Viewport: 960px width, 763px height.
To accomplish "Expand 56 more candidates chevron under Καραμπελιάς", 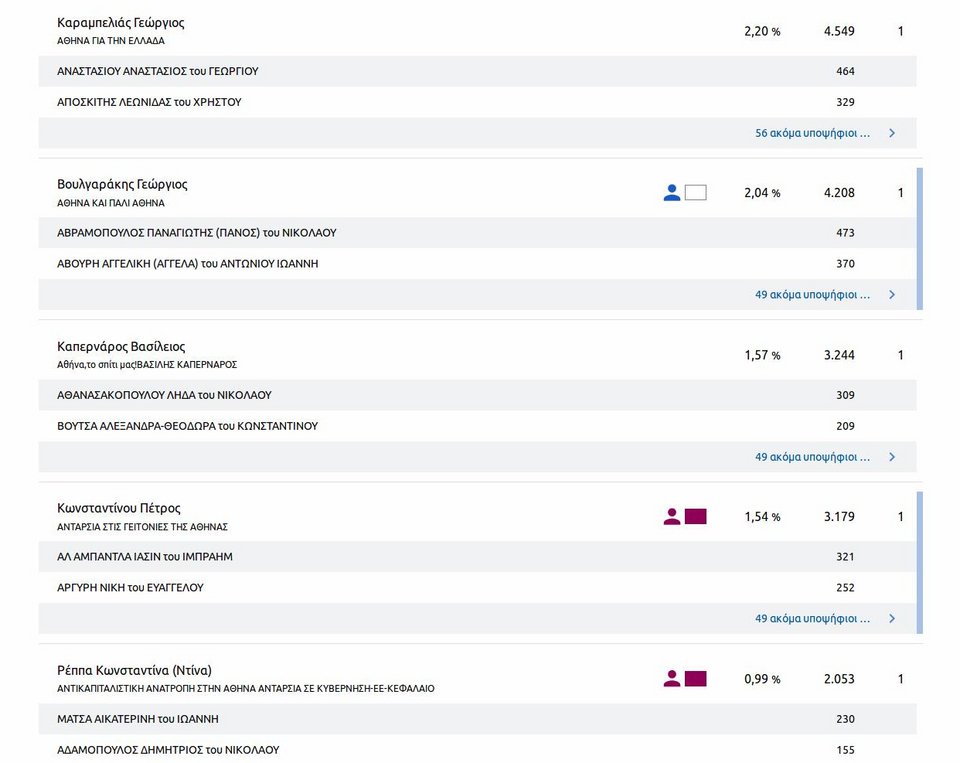I will point(892,133).
